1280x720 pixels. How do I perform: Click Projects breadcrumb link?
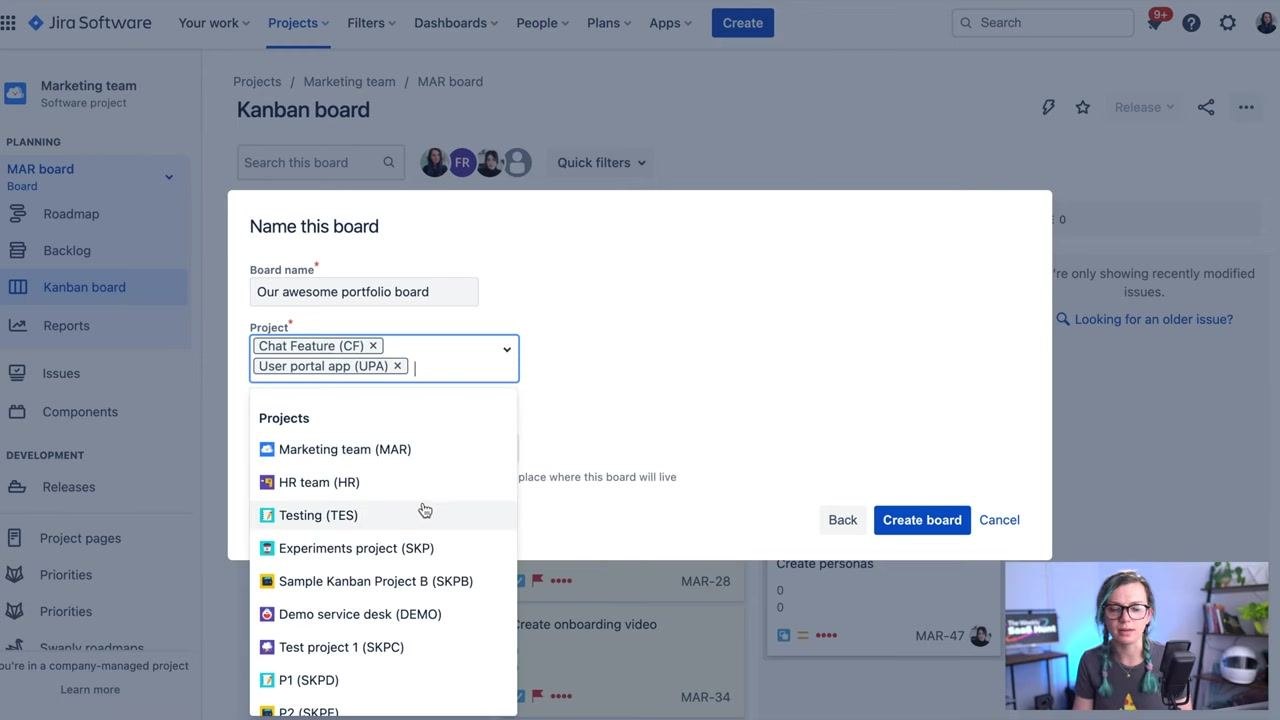[x=257, y=81]
